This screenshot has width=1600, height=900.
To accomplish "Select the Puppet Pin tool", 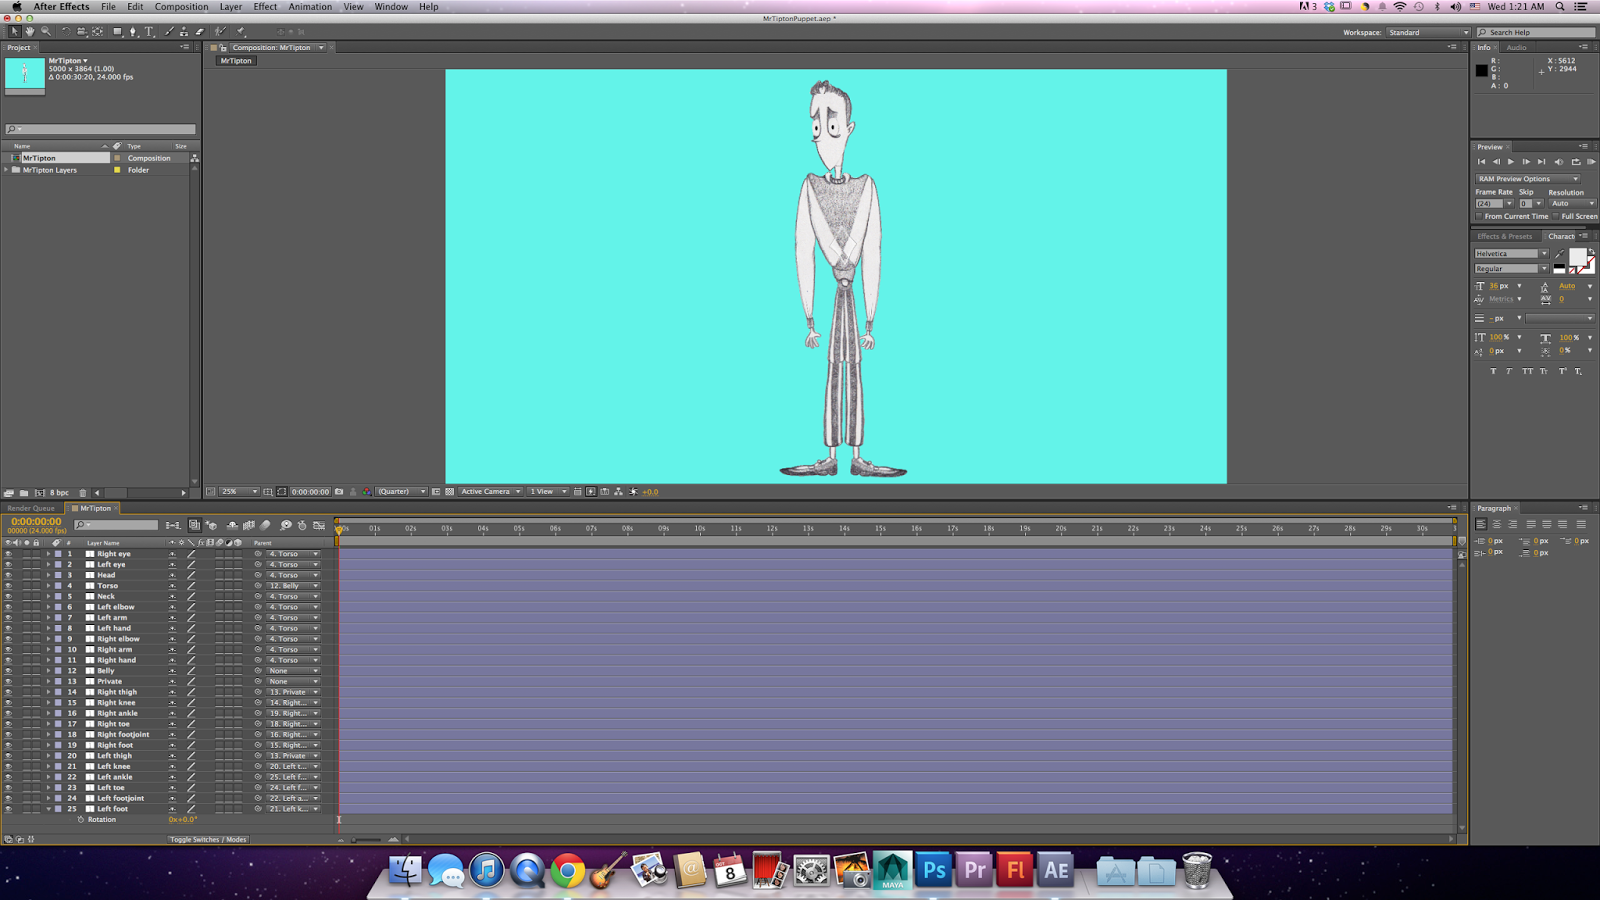I will (x=241, y=31).
